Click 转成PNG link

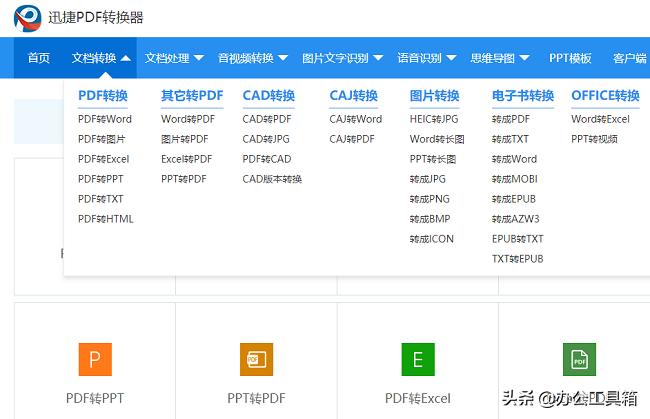click(x=429, y=199)
